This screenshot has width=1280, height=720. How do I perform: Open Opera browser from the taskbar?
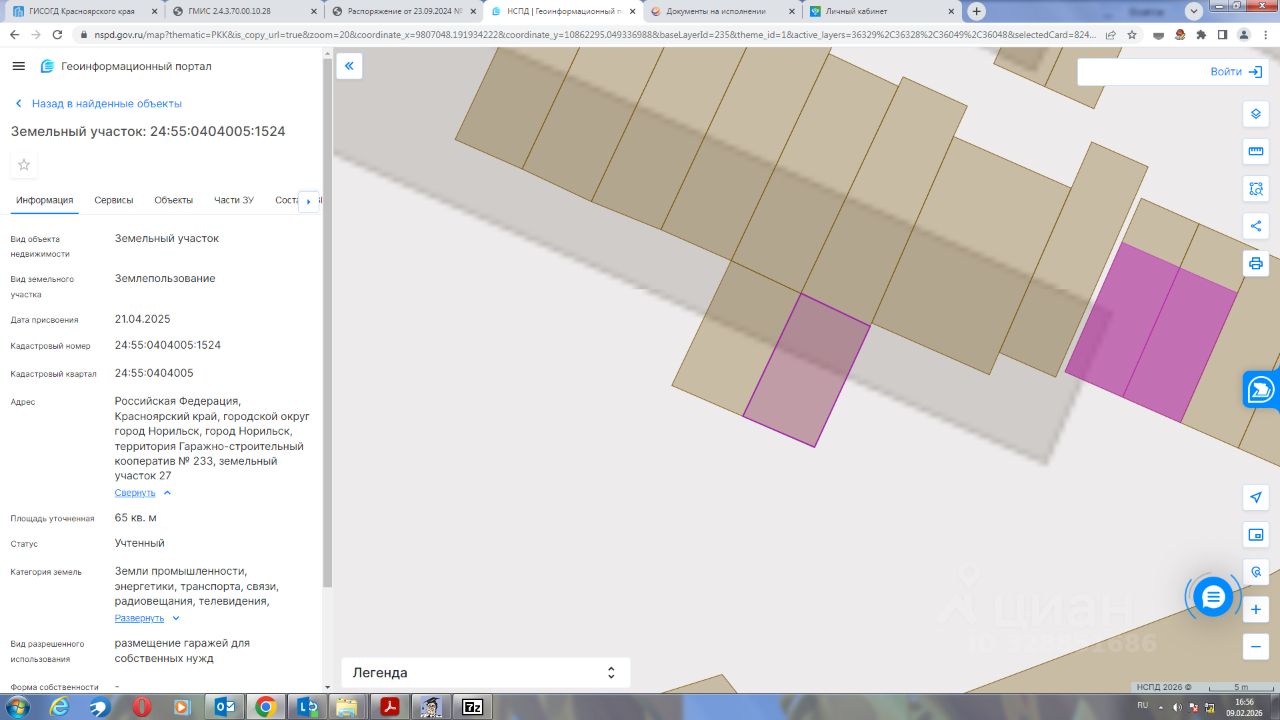tap(141, 707)
